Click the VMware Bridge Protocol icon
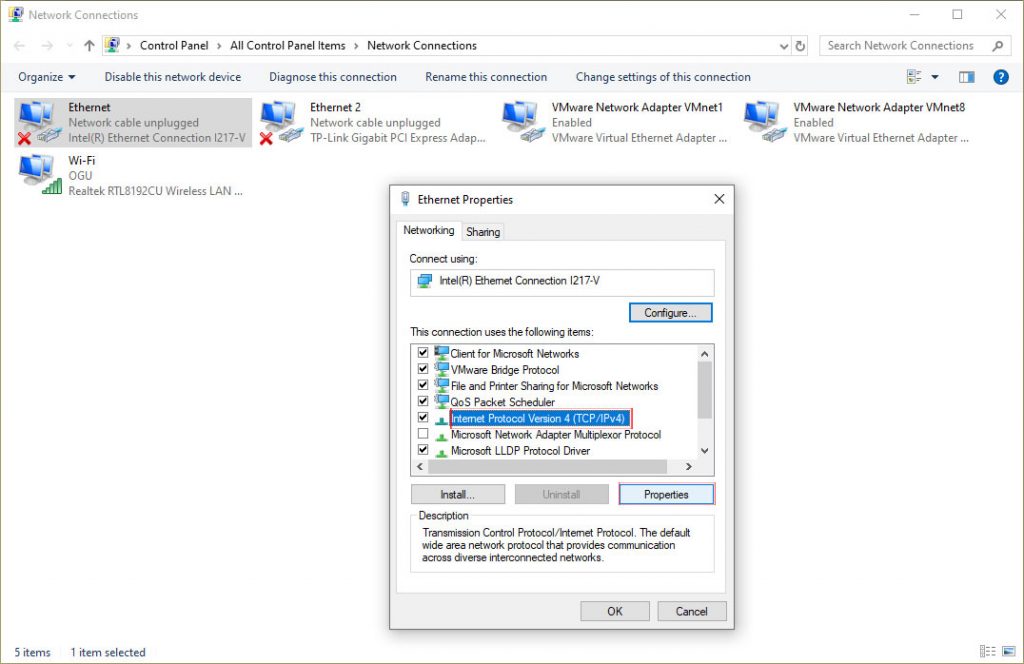Viewport: 1024px width, 664px height. click(441, 369)
